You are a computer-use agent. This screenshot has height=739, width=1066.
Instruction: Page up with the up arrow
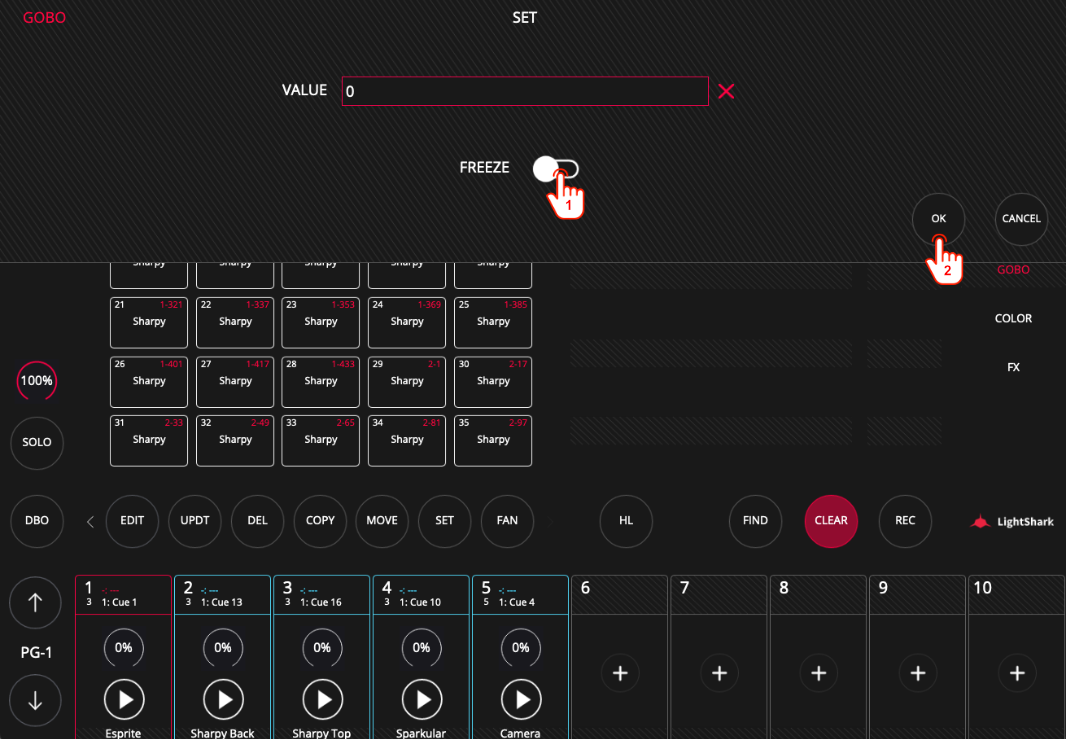point(35,602)
